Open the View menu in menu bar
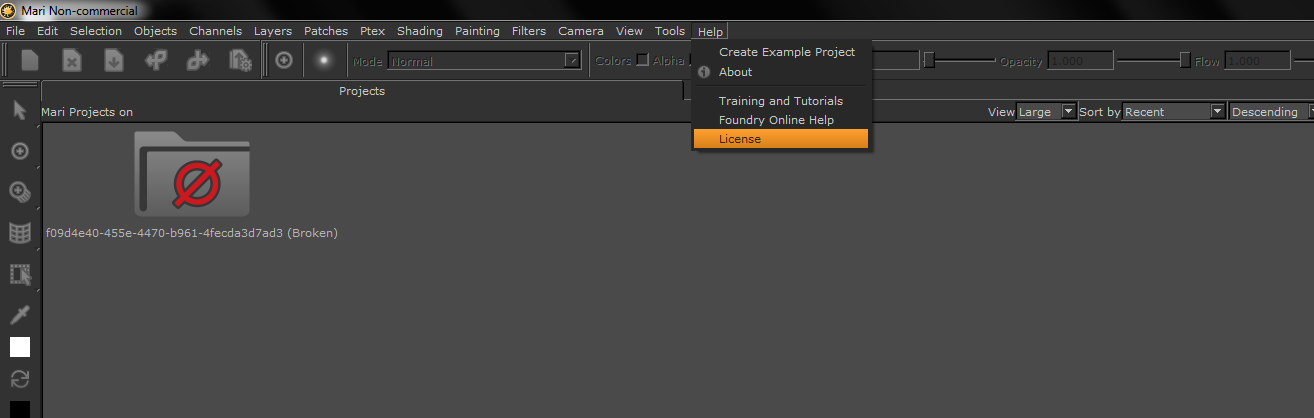Screen dimensions: 1314x418 click(630, 31)
